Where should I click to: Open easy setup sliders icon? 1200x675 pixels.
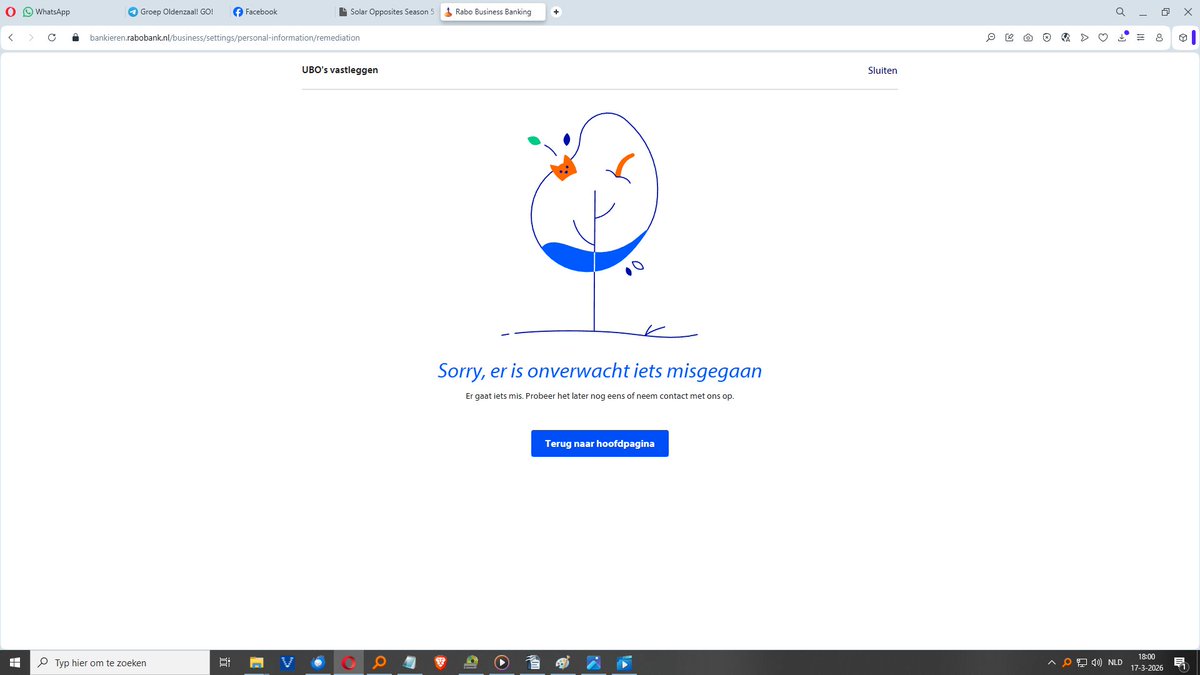1140,37
